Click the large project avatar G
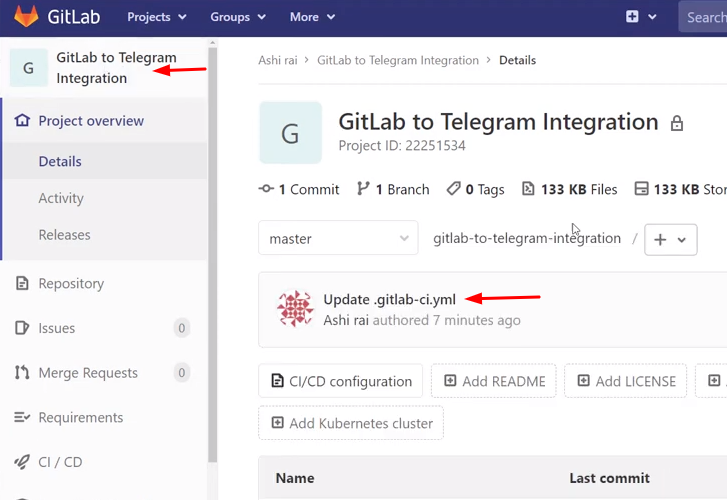This screenshot has height=500, width=727. (290, 133)
